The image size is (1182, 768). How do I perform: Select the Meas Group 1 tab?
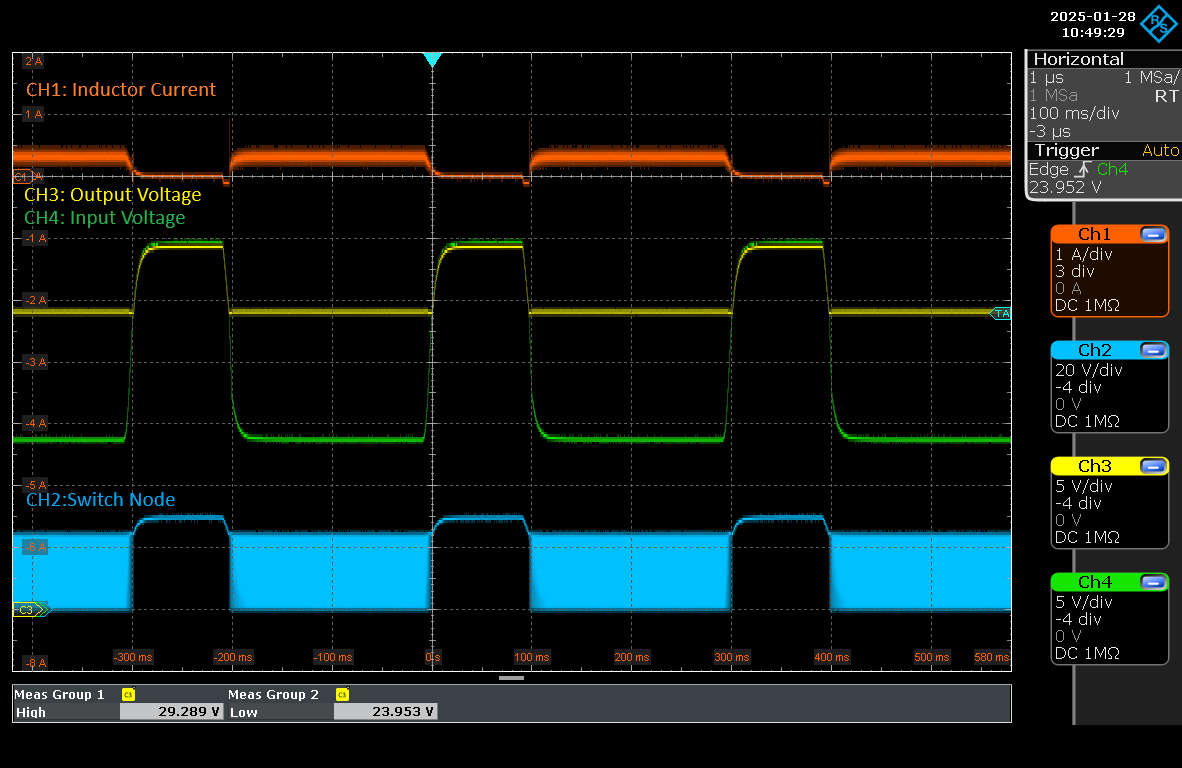tap(60, 694)
